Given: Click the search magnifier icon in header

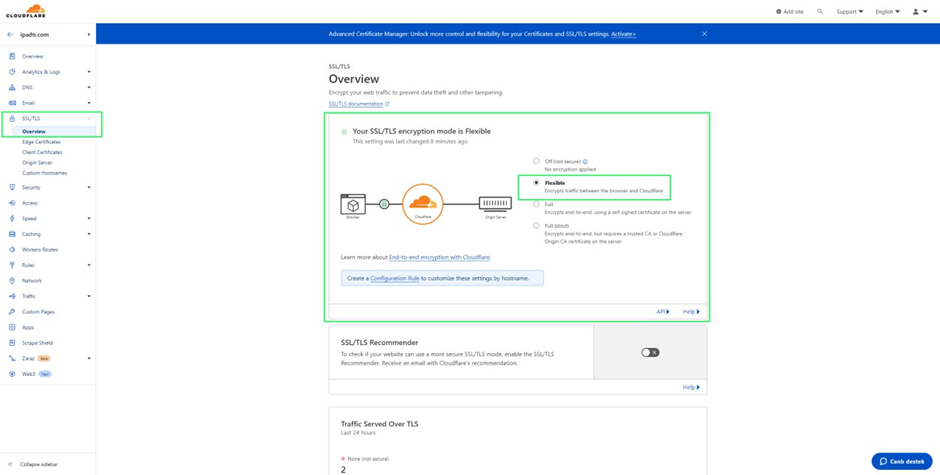Looking at the screenshot, I should [820, 11].
